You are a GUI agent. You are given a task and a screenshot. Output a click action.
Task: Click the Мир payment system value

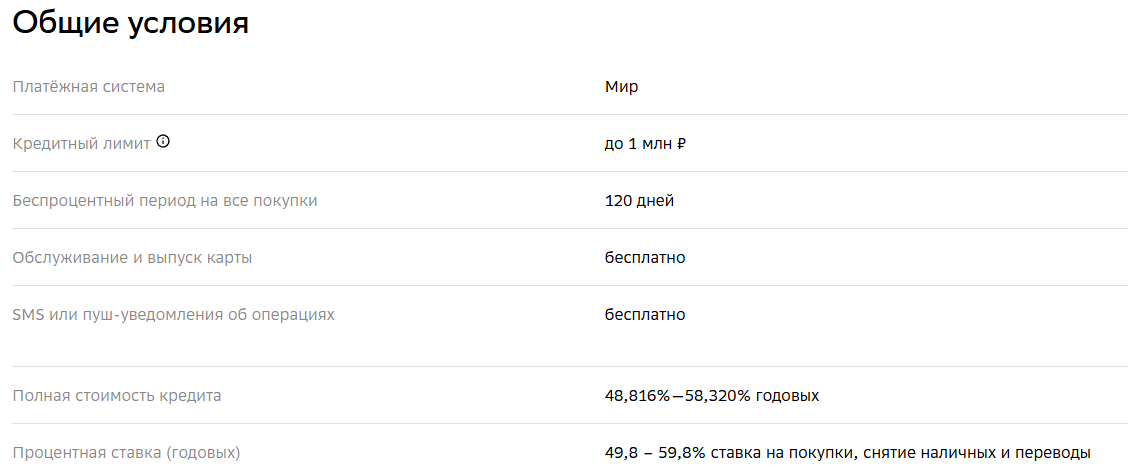pos(621,87)
